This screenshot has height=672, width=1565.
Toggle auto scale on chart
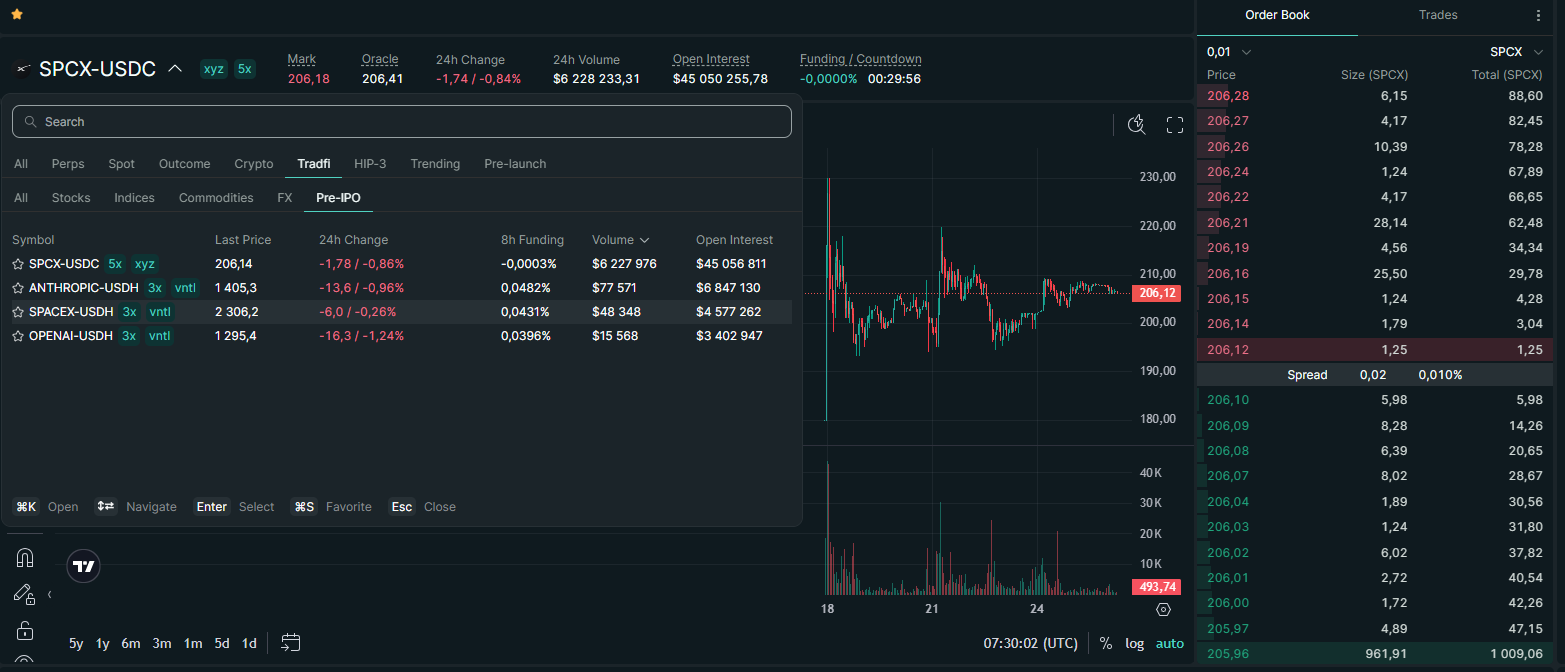click(1169, 643)
